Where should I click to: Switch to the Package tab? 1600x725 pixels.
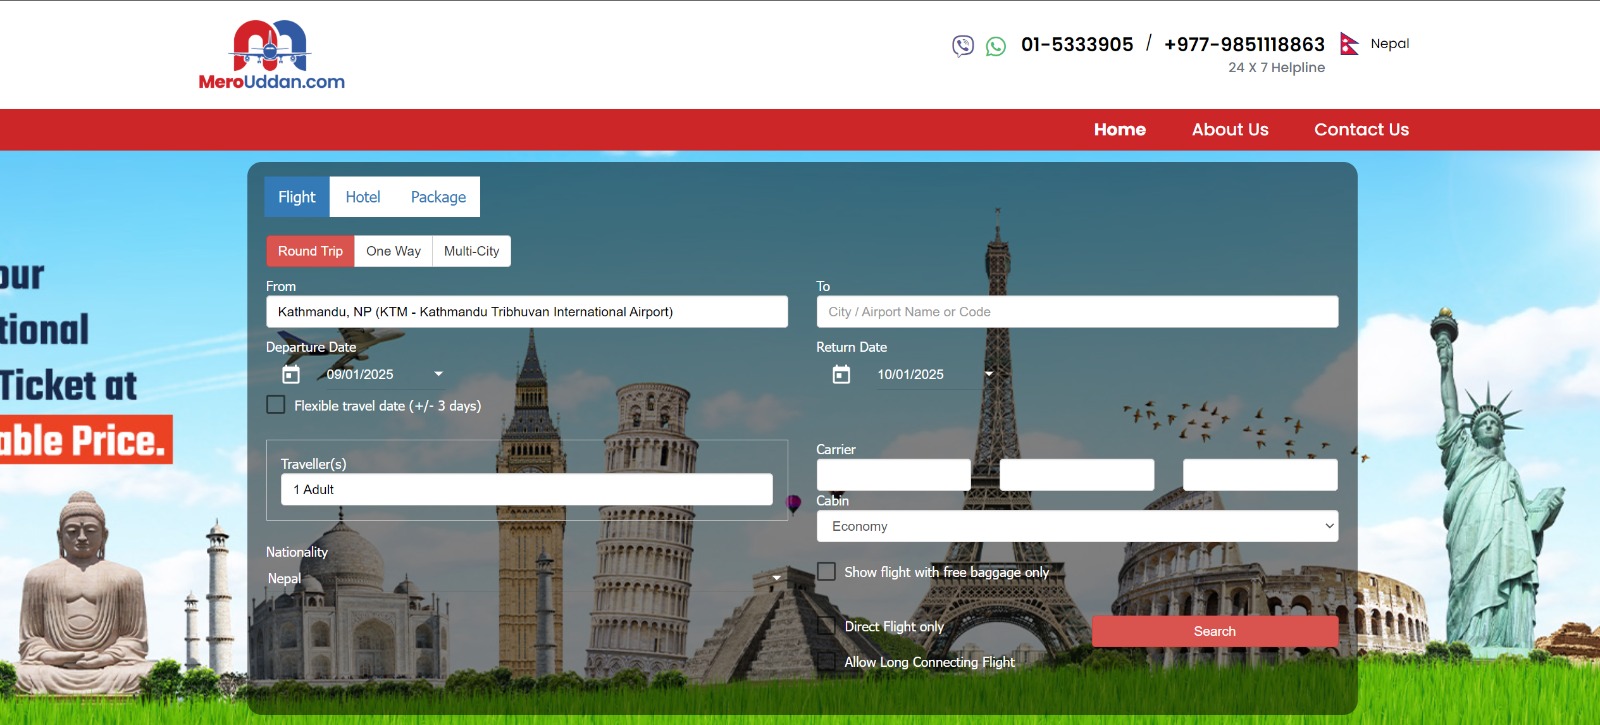coord(438,197)
